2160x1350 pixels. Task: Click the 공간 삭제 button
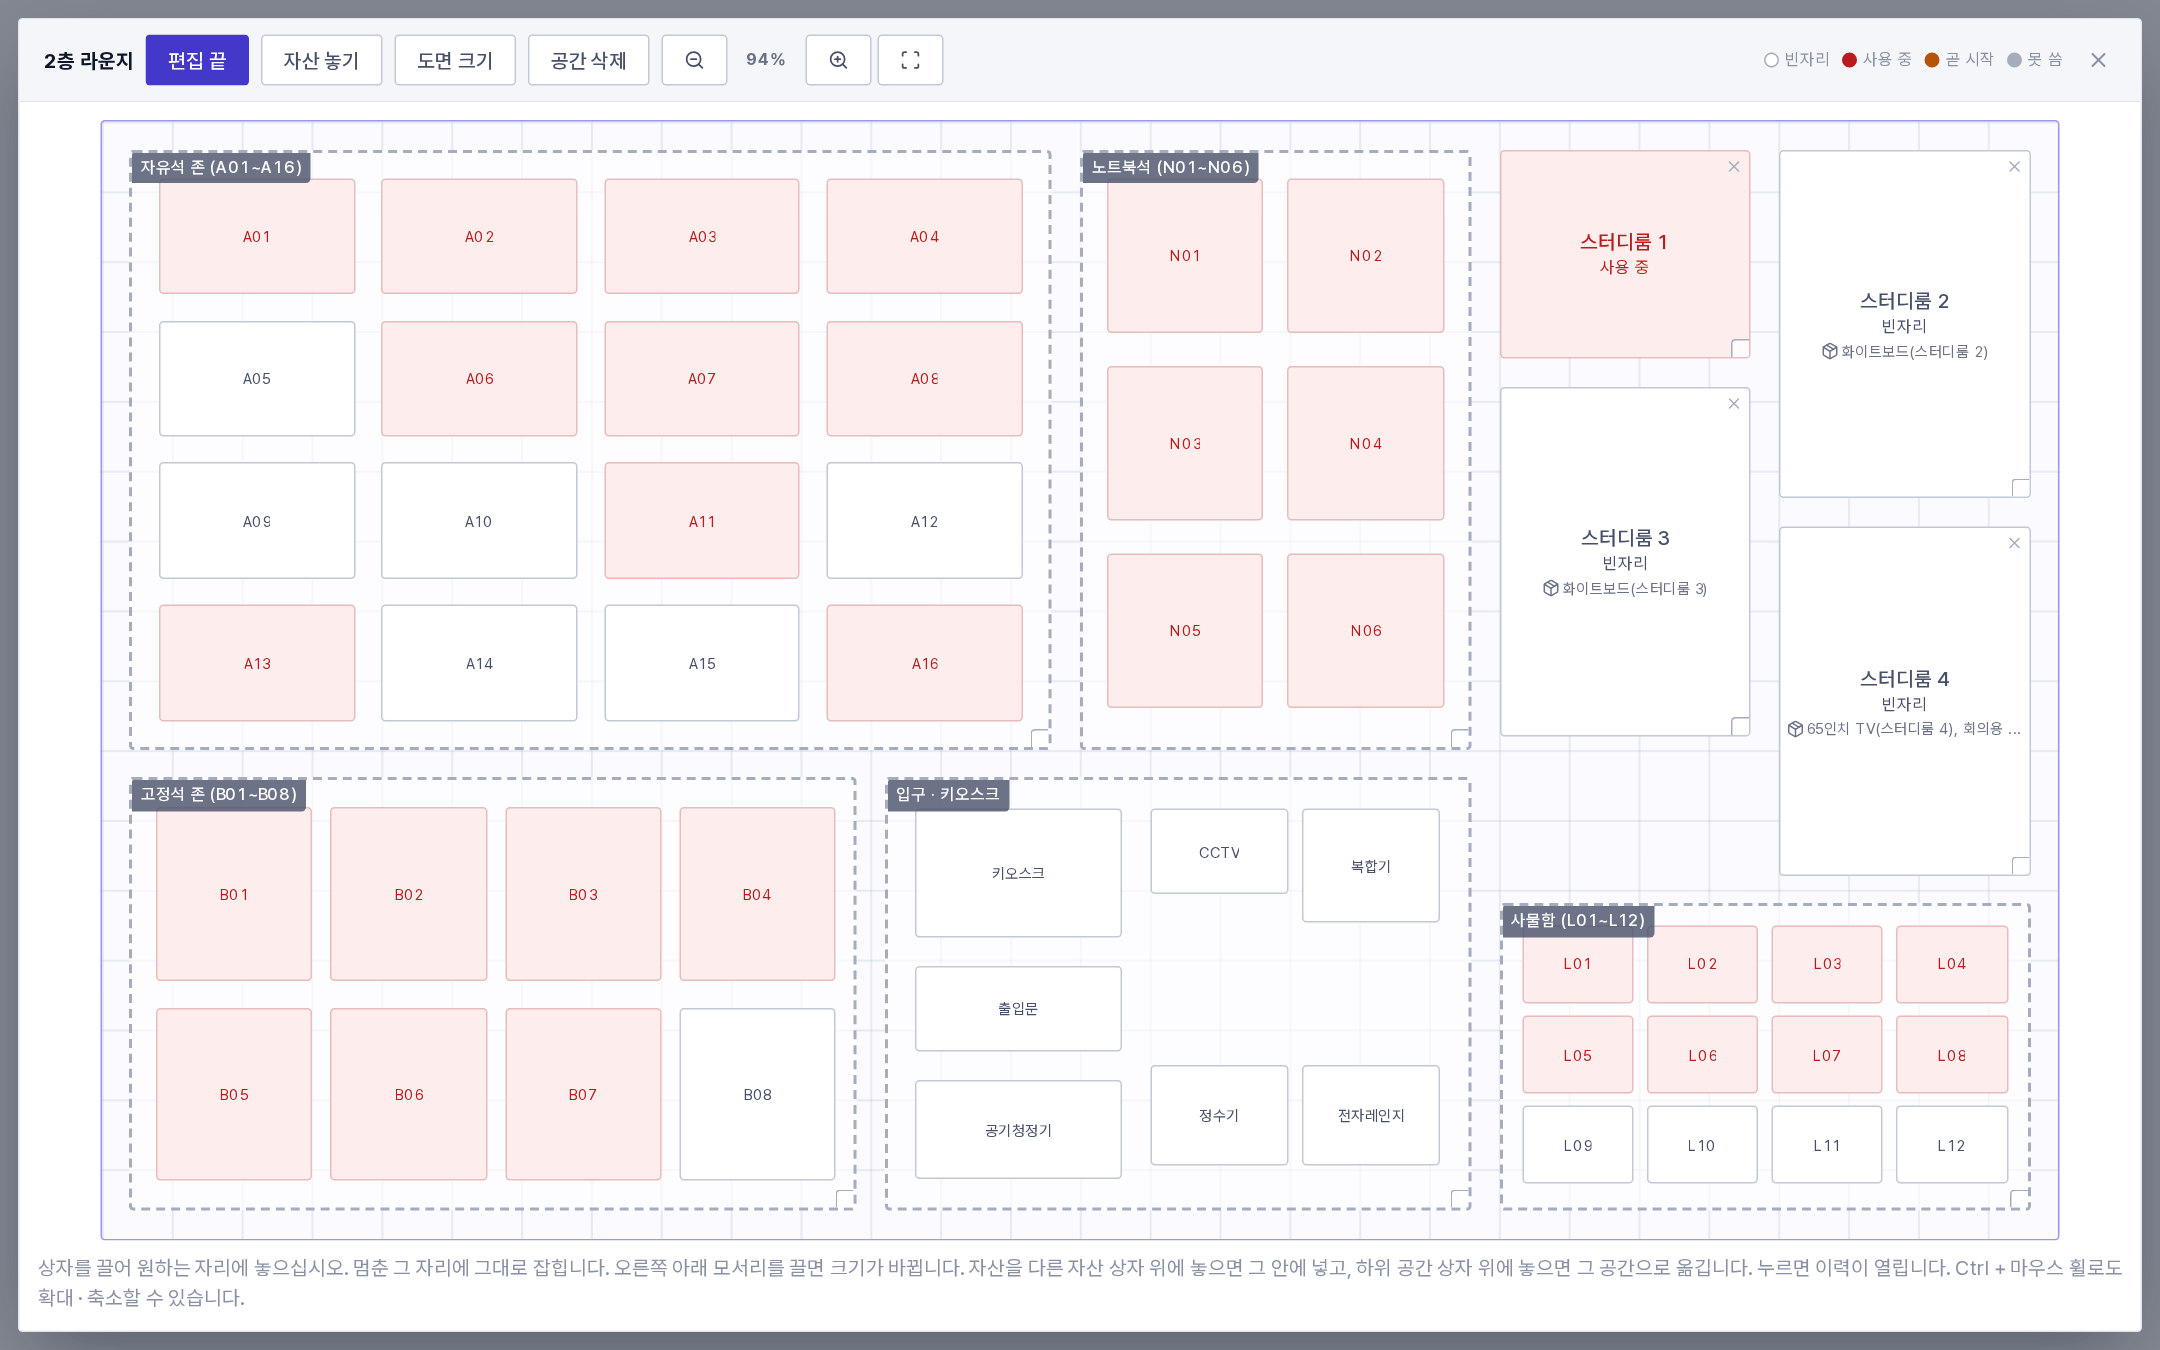[588, 60]
